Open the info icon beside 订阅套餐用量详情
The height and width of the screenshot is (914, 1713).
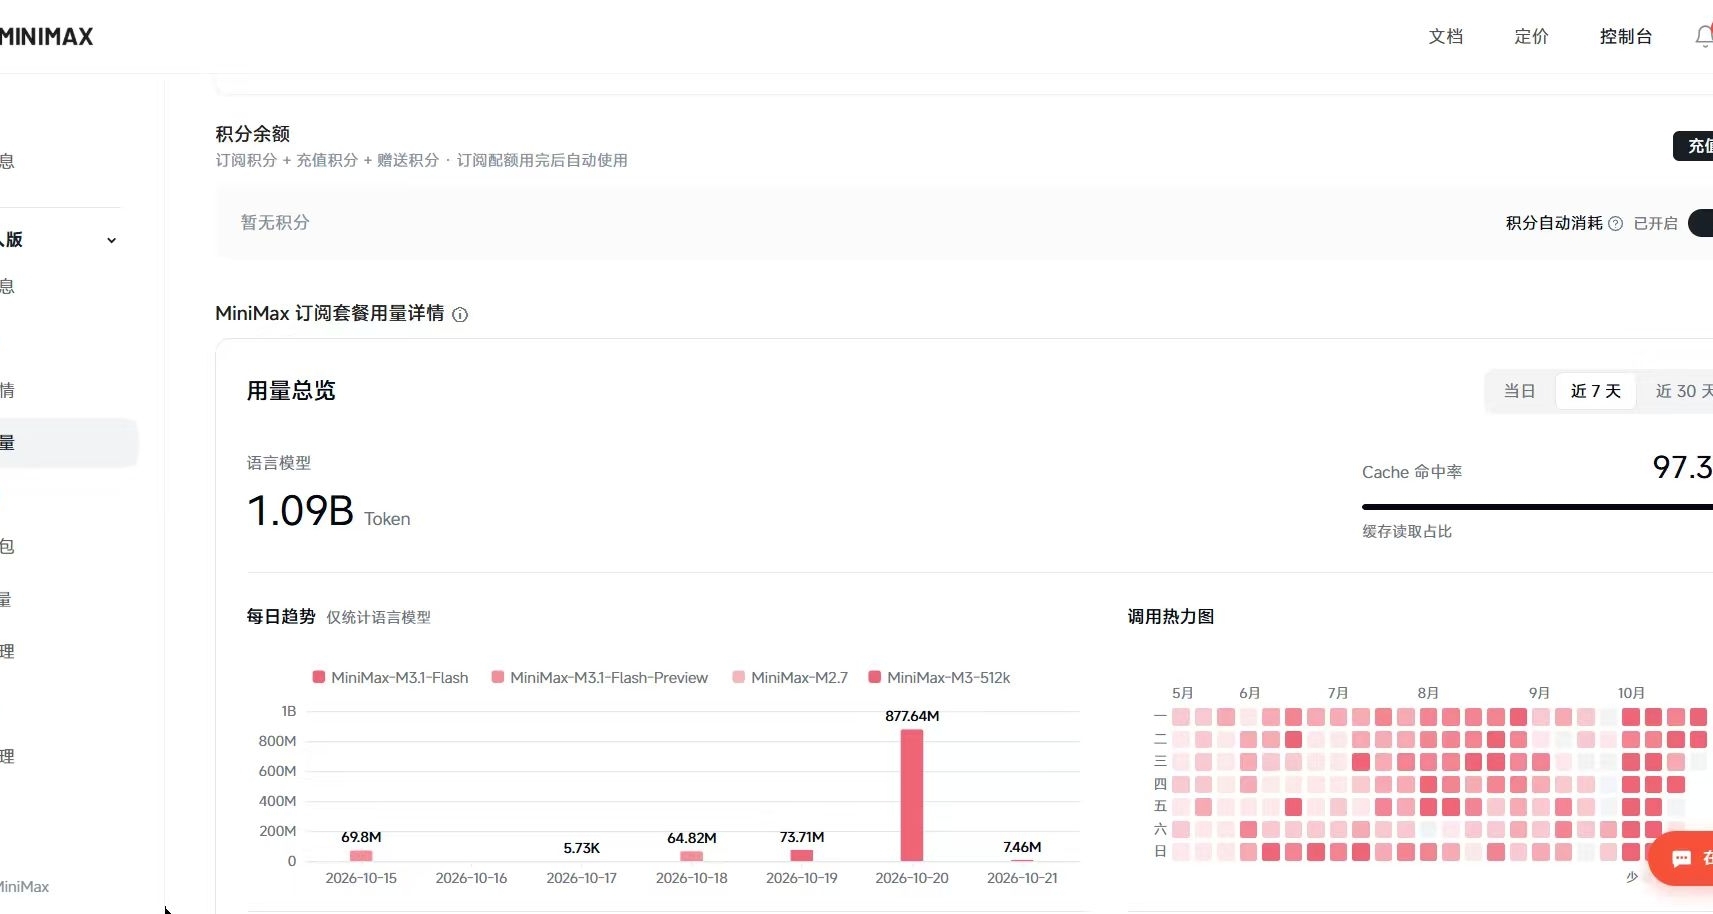460,314
